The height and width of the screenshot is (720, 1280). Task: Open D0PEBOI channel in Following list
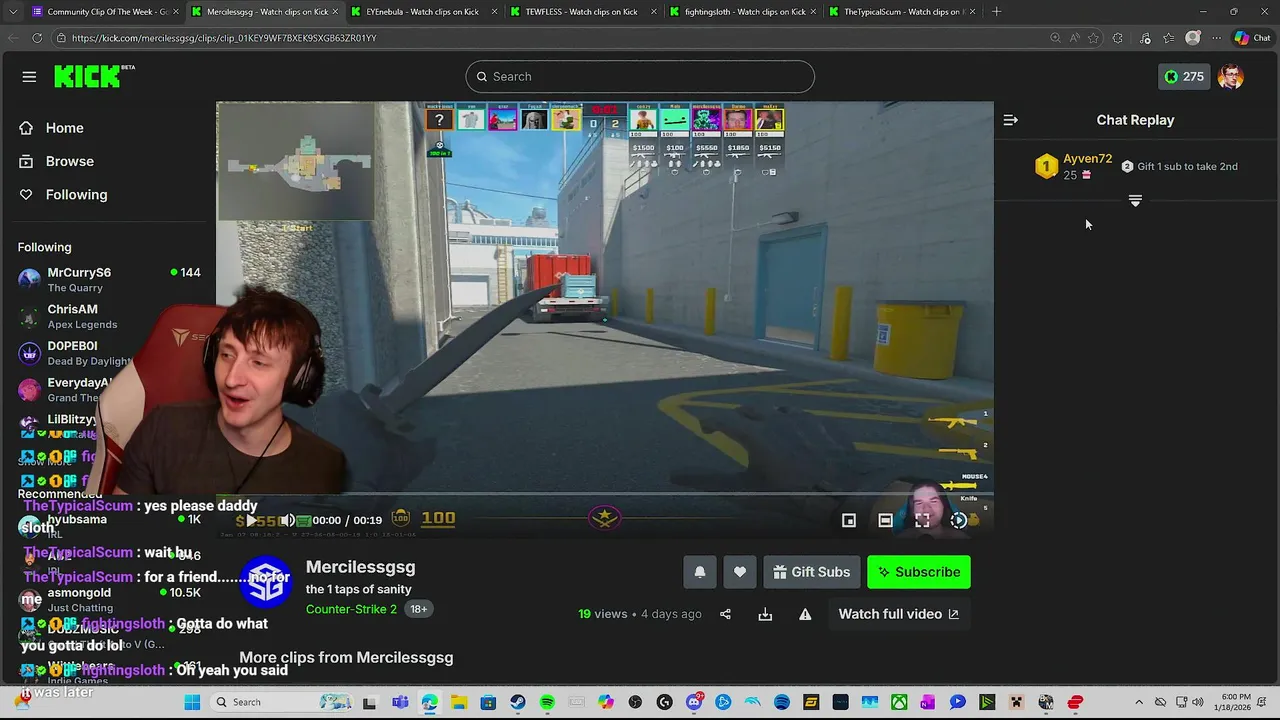point(109,353)
